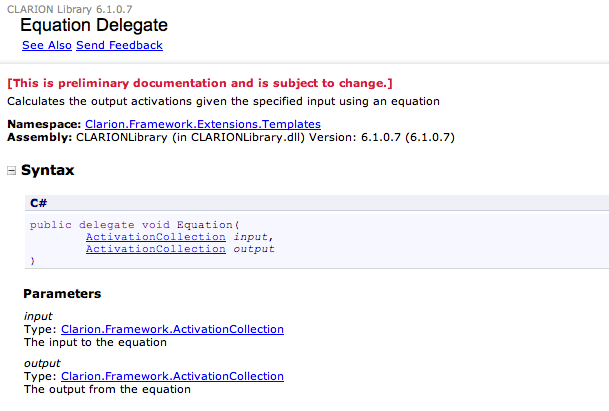Click the italic output parameter name
Screen dimensions: 609x411
click(x=42, y=363)
